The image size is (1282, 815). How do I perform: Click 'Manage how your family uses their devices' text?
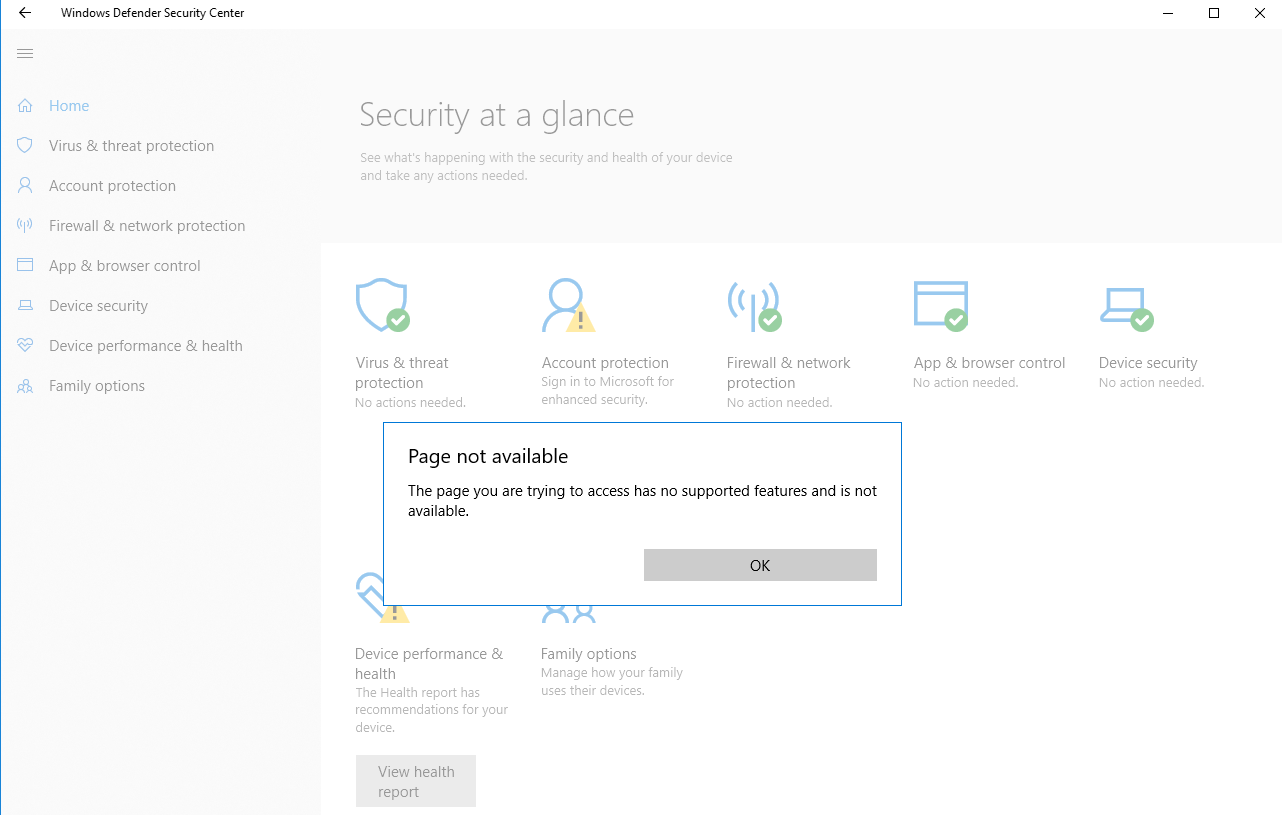coord(612,681)
